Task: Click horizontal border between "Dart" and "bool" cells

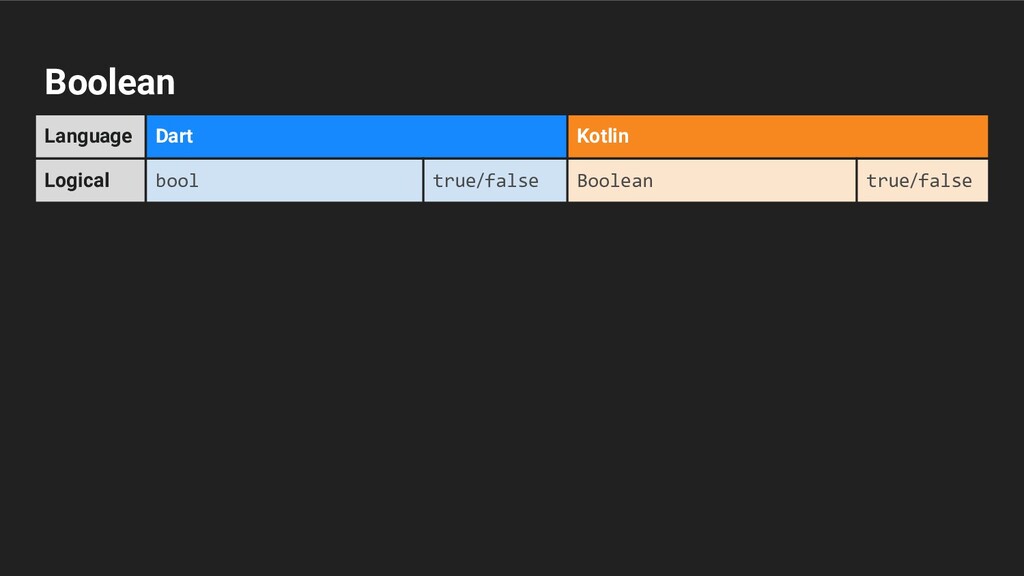Action: tap(356, 158)
